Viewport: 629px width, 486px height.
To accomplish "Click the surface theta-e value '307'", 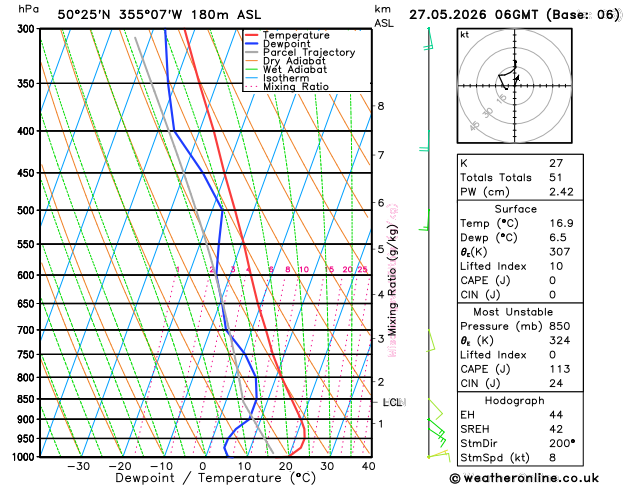I will [559, 252].
